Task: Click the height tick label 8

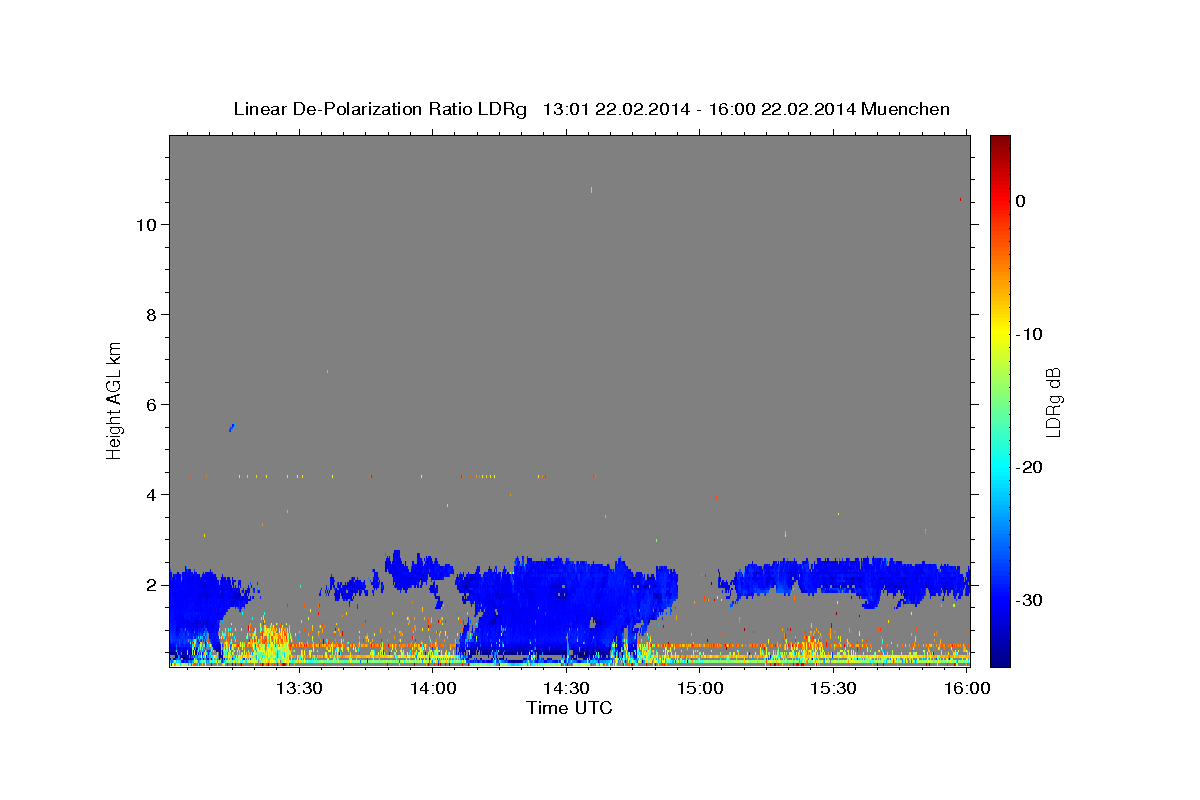Action: [149, 315]
